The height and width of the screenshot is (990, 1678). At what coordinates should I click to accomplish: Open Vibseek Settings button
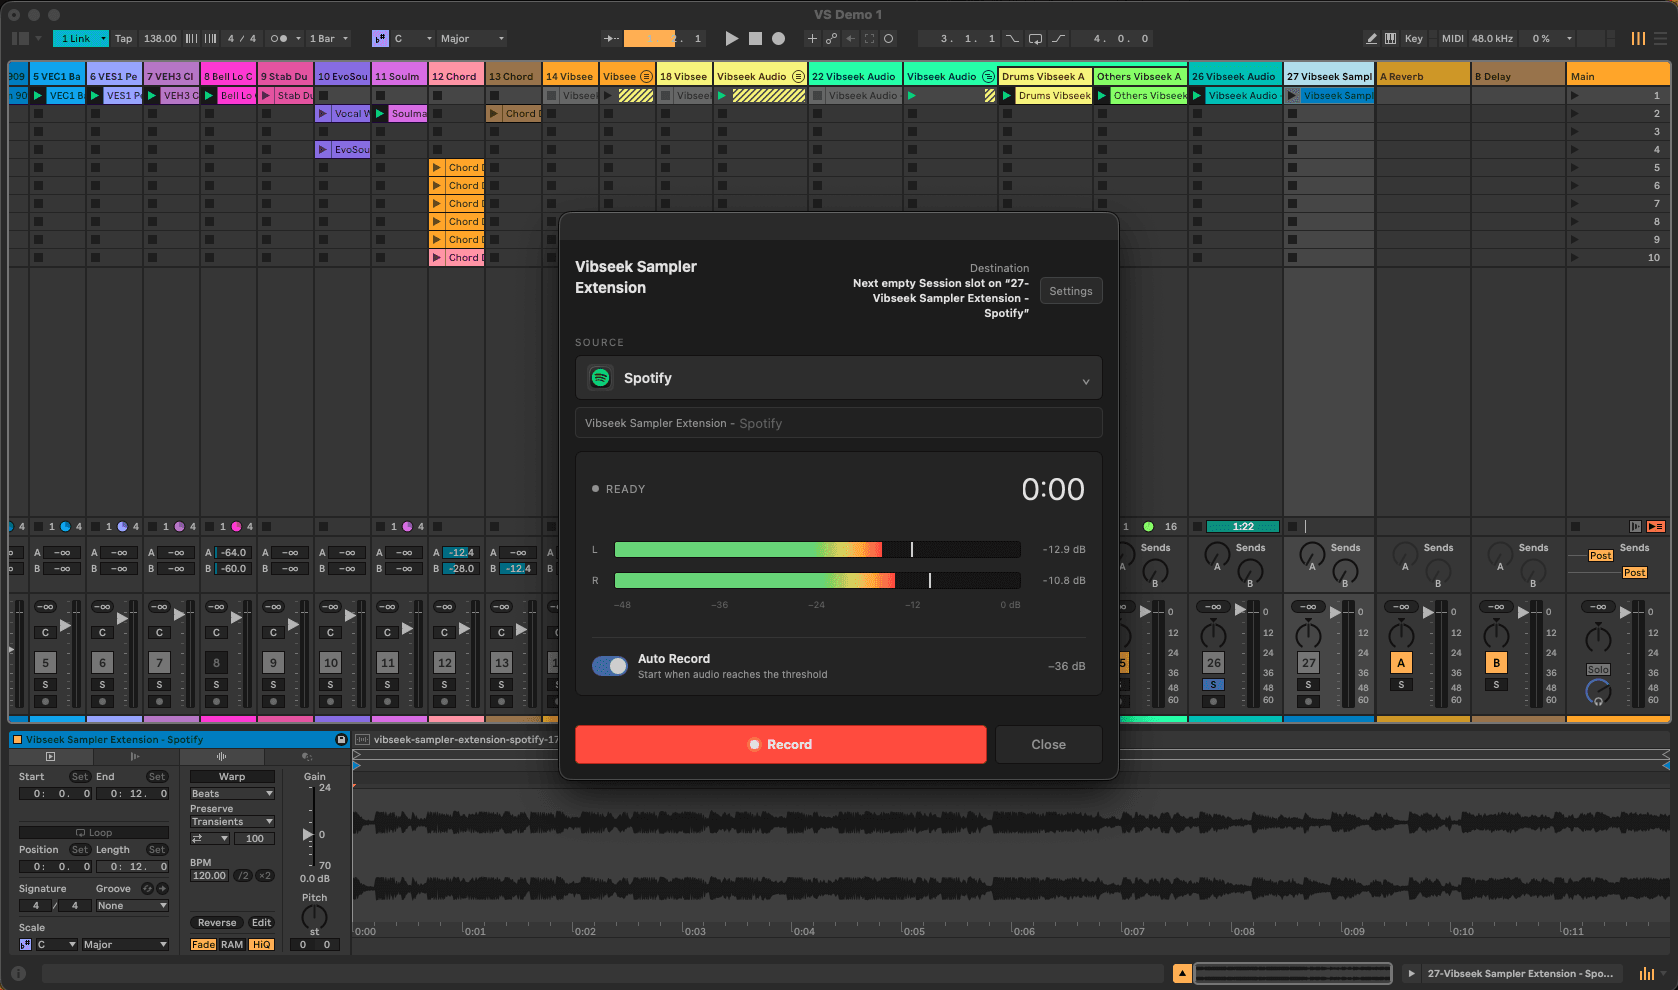click(1071, 291)
